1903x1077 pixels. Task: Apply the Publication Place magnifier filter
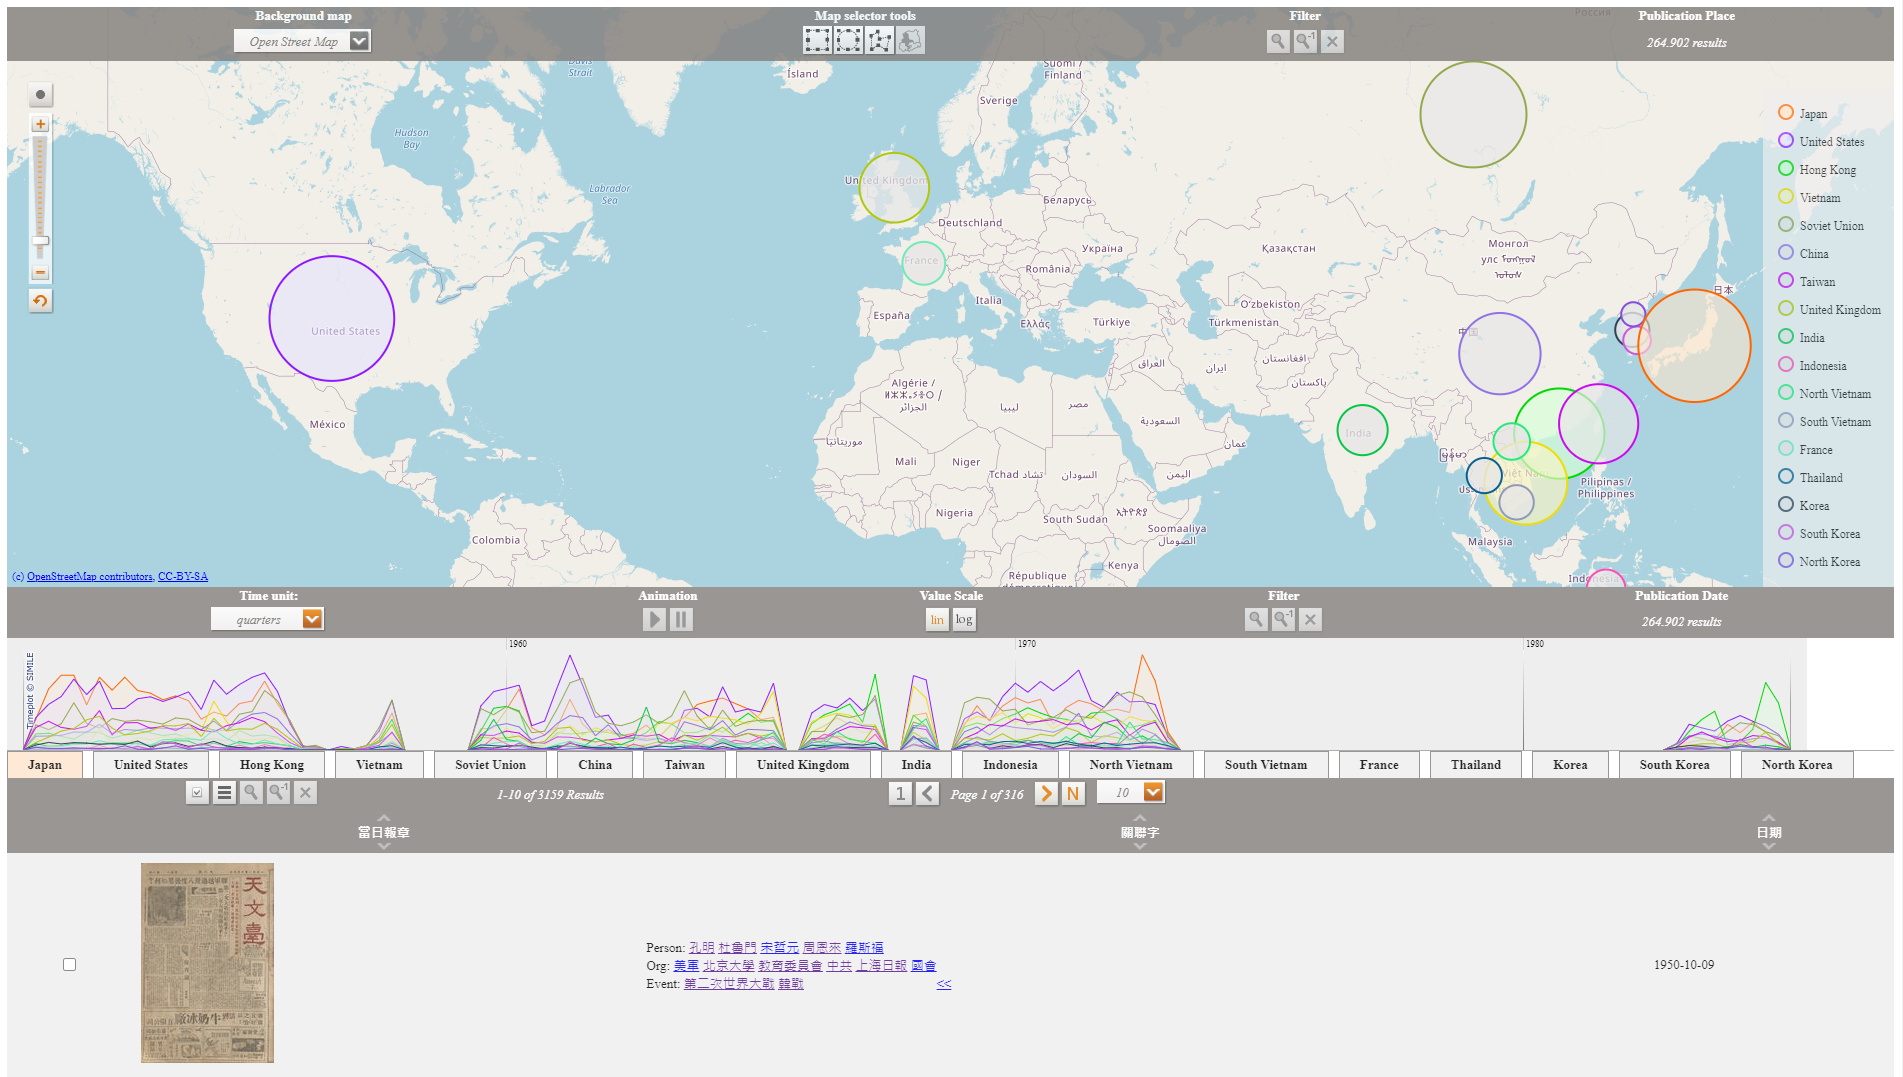coord(1277,42)
